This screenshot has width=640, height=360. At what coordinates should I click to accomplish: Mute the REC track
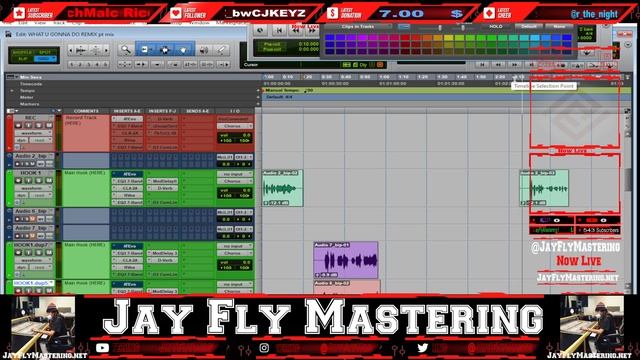coord(49,125)
